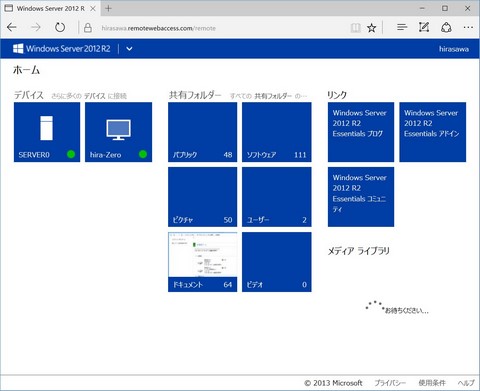Click the browser forward arrow
480x391 pixels.
coord(36,27)
